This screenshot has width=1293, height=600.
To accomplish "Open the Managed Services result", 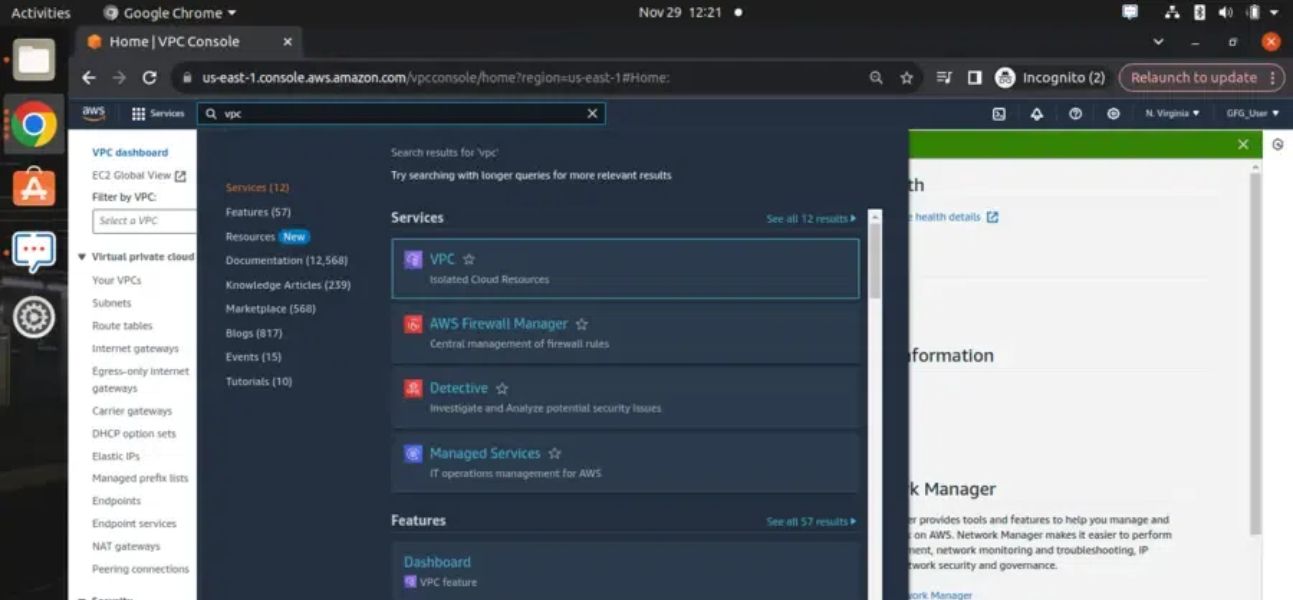I will 484,454.
